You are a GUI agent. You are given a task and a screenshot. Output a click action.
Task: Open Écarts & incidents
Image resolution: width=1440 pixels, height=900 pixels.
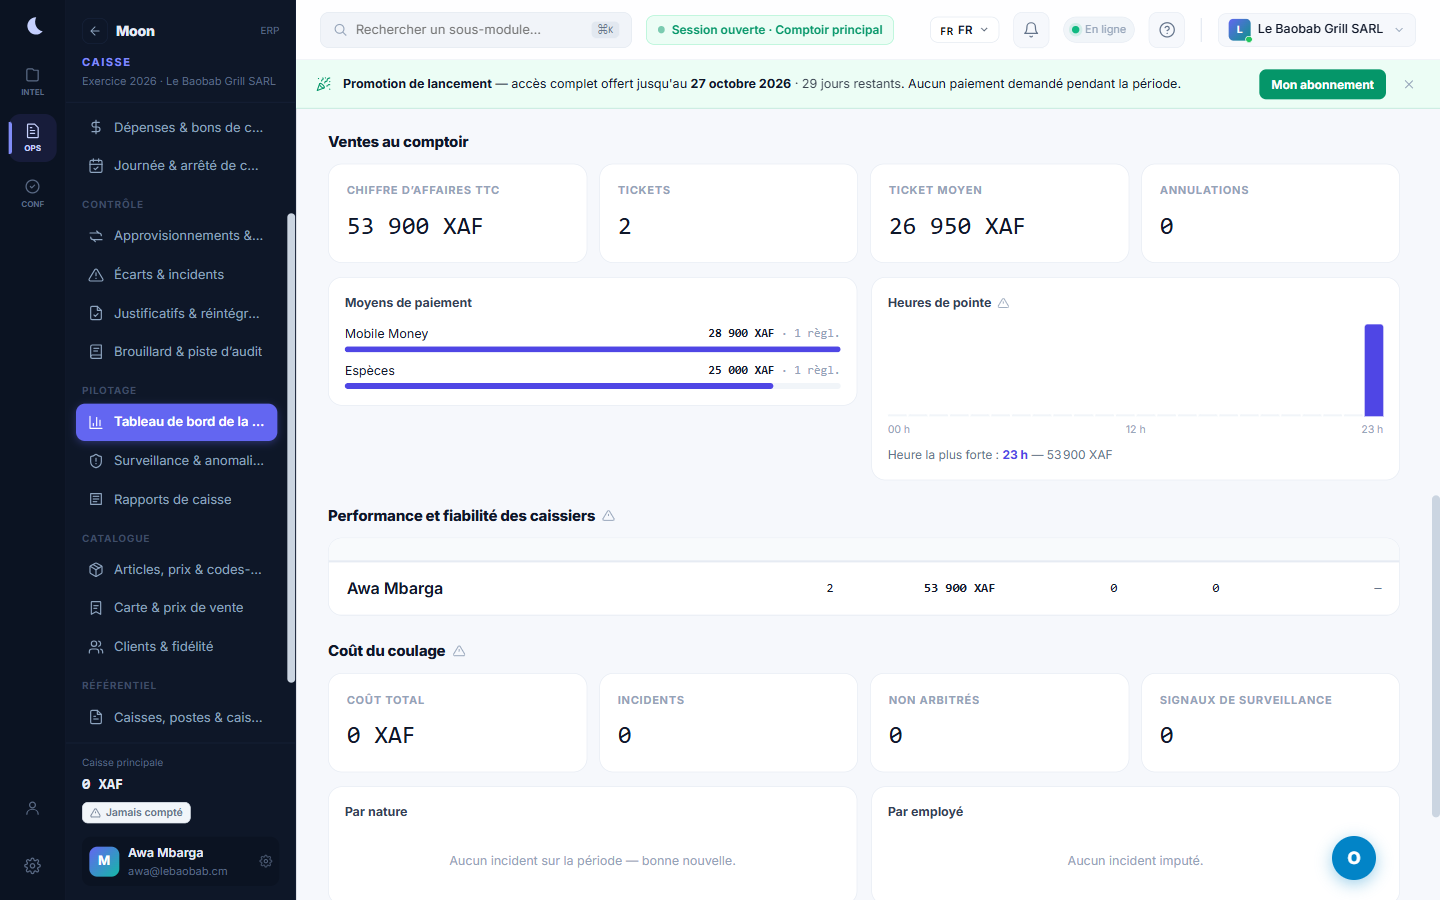click(176, 274)
